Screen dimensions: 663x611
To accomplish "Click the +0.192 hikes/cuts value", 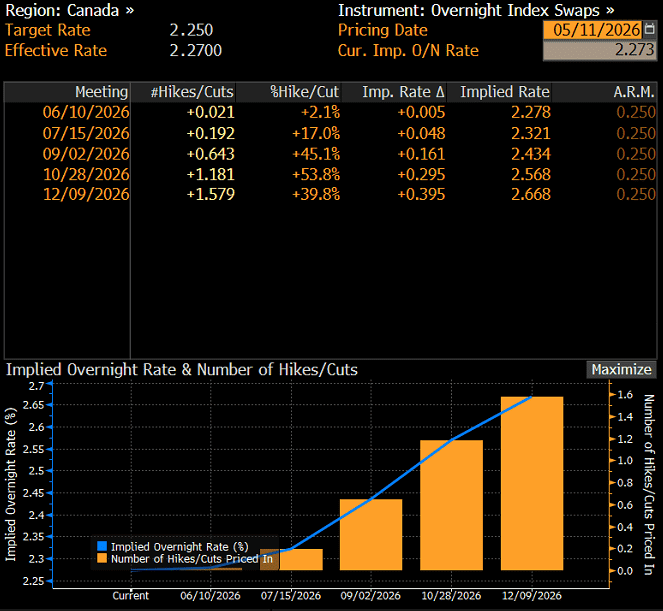I will coord(211,133).
